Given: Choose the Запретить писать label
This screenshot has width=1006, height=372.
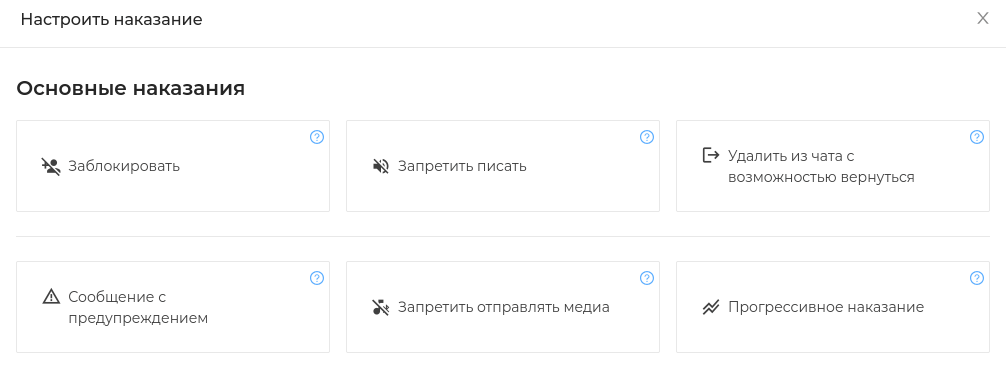Looking at the screenshot, I should click(462, 167).
